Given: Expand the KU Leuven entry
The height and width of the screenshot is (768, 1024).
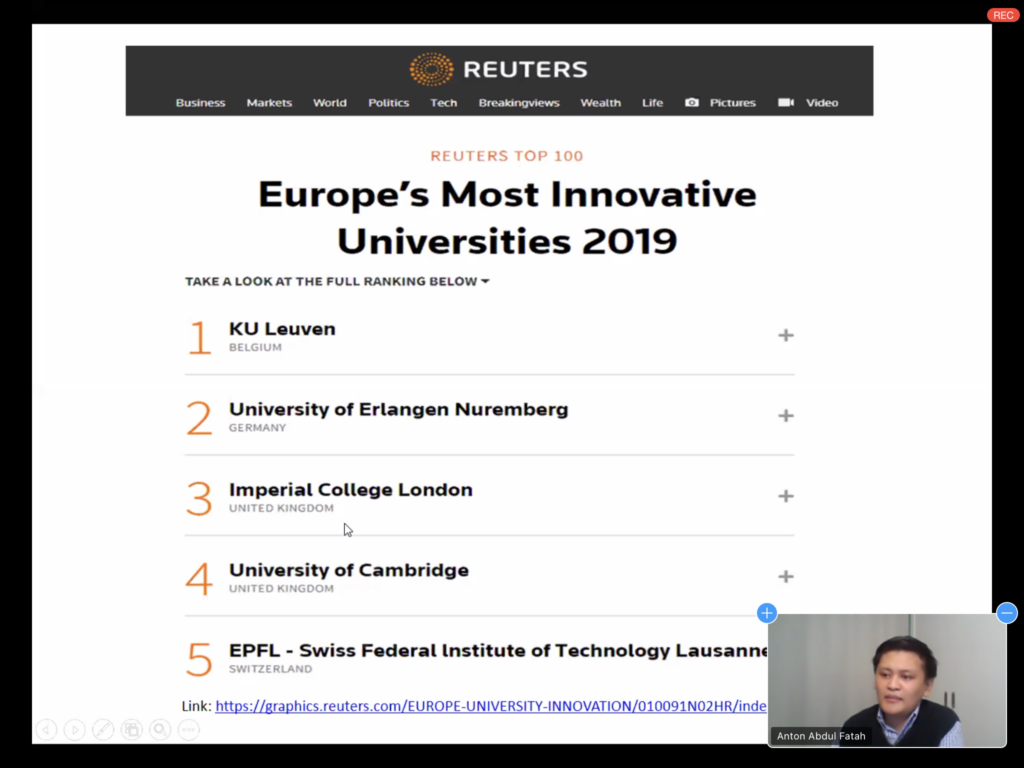Looking at the screenshot, I should point(786,336).
